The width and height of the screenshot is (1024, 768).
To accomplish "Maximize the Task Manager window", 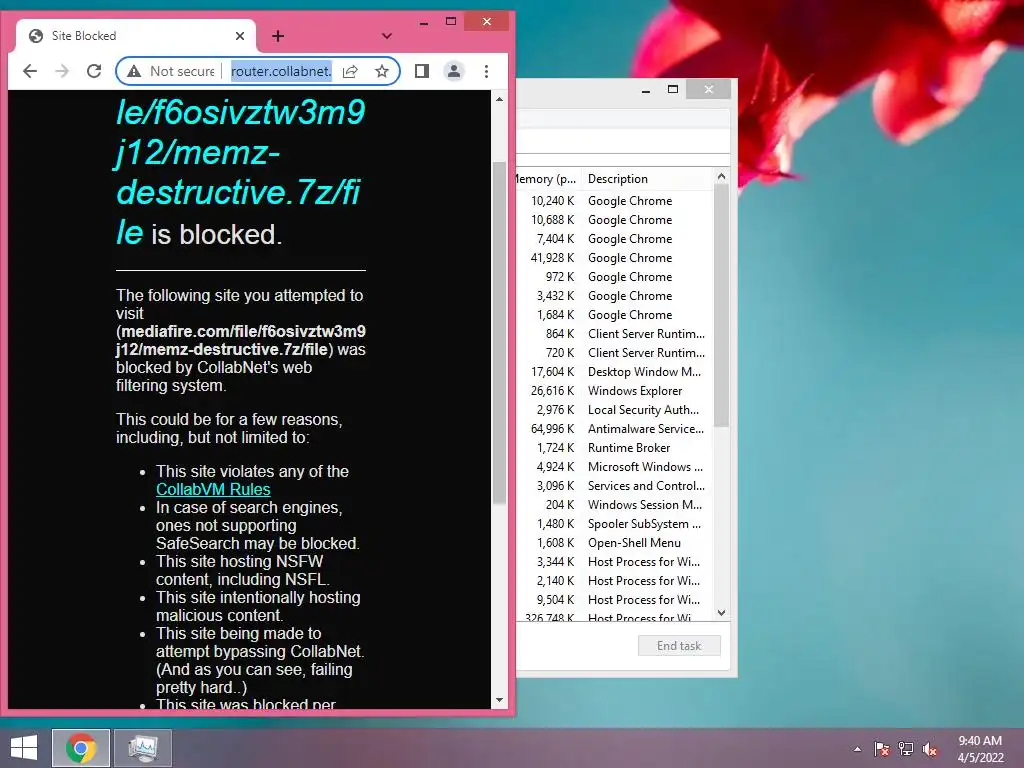I will (x=673, y=89).
